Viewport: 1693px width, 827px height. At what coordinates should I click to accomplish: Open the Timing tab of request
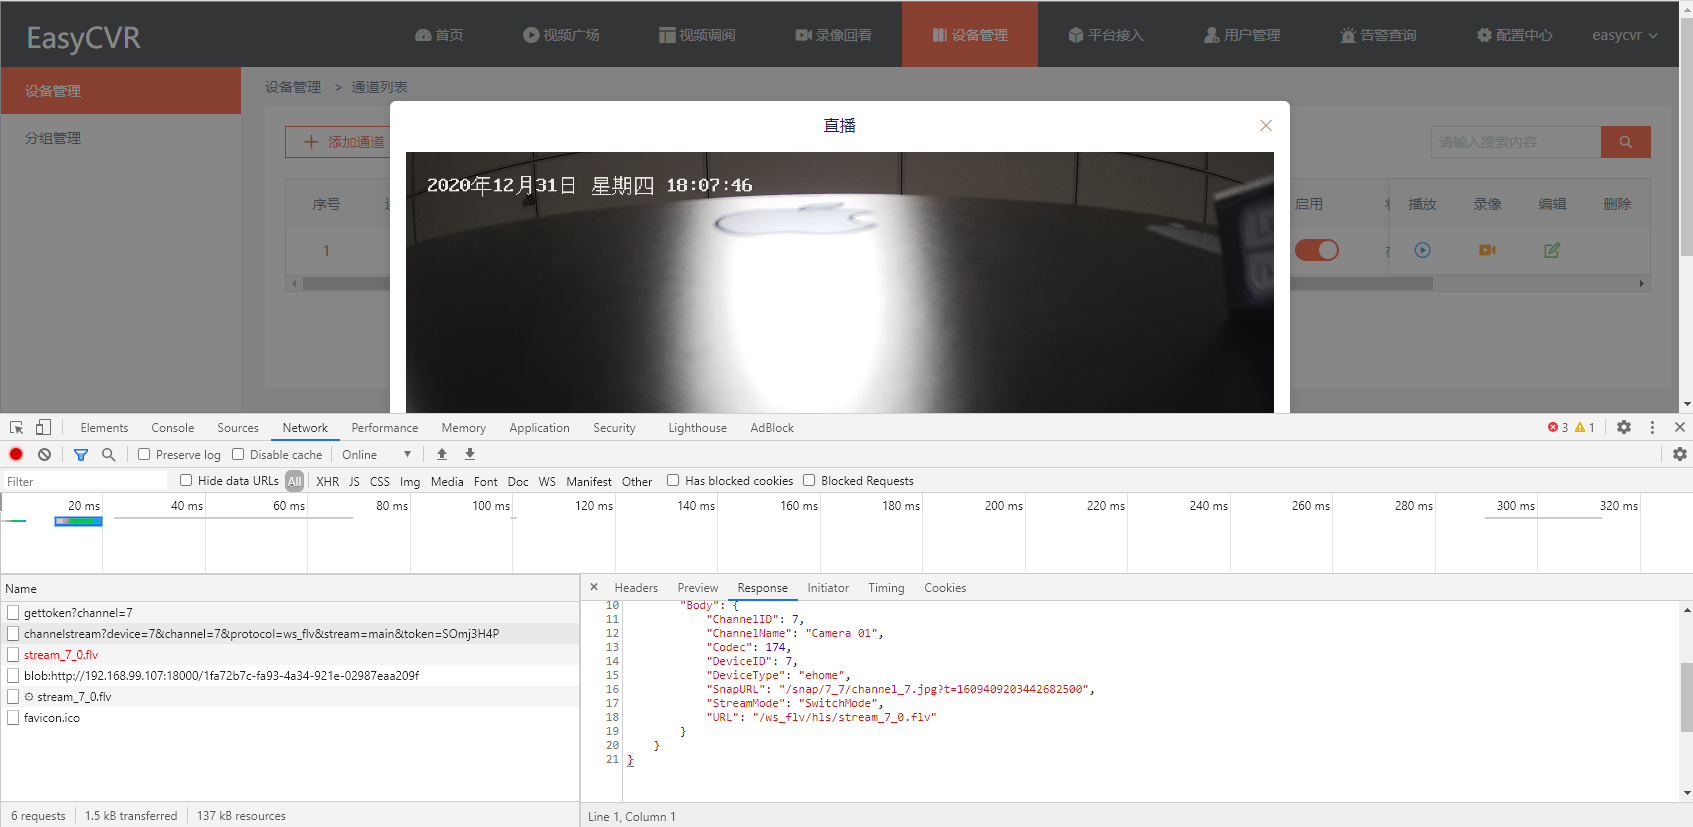click(886, 588)
